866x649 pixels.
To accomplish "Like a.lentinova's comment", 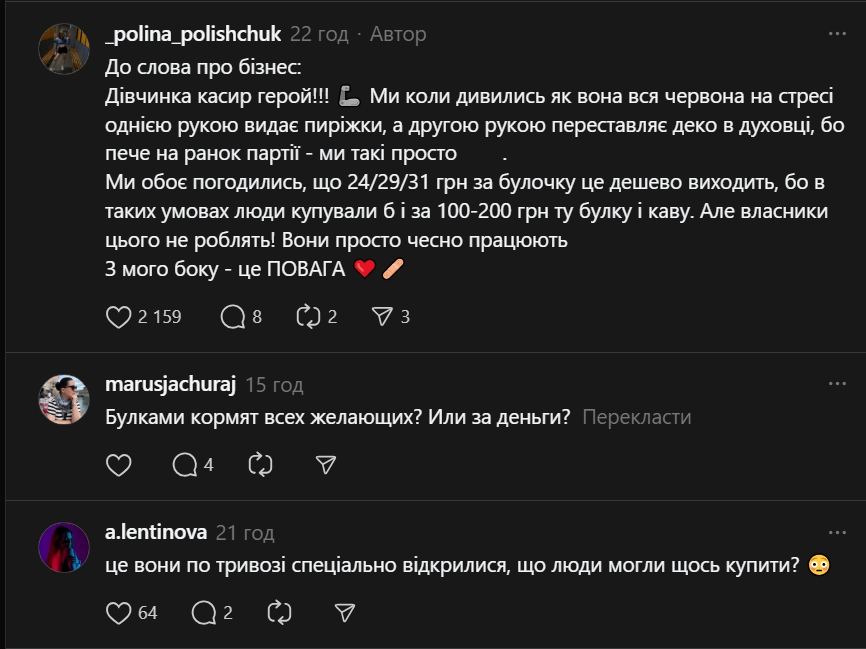I will (119, 612).
